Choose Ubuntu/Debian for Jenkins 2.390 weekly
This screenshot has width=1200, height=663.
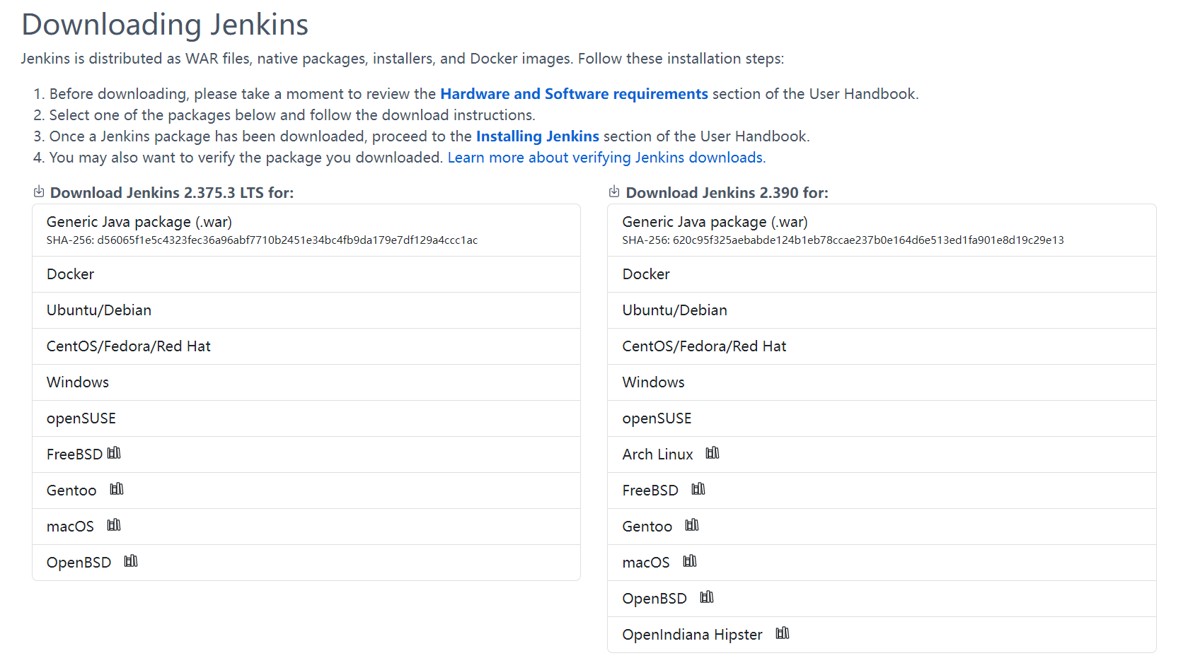pyautogui.click(x=674, y=310)
